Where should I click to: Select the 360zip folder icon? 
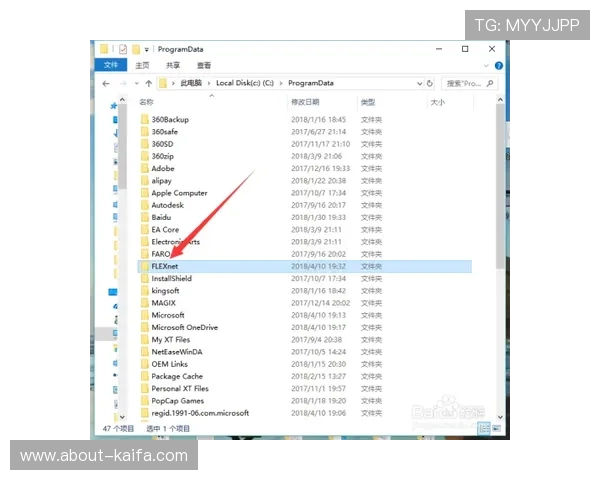point(145,156)
